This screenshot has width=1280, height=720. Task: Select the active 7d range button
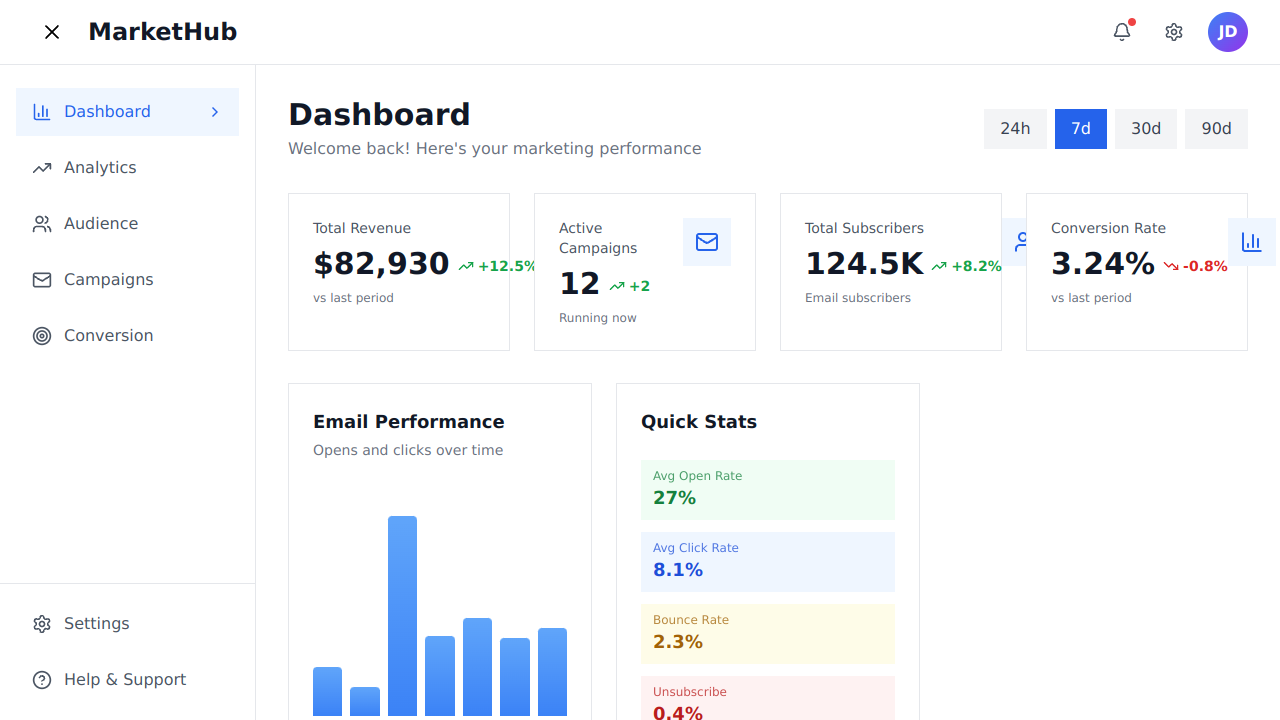pyautogui.click(x=1080, y=129)
